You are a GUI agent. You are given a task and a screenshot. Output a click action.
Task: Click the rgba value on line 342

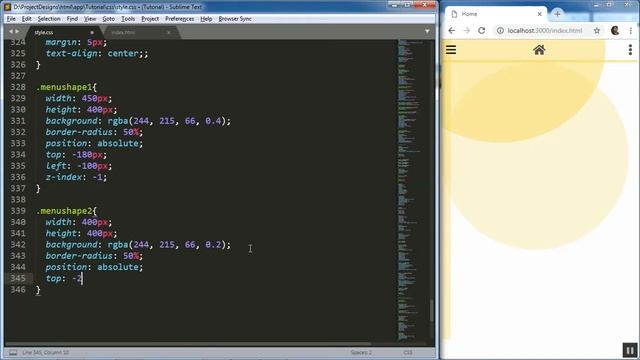tap(169, 244)
